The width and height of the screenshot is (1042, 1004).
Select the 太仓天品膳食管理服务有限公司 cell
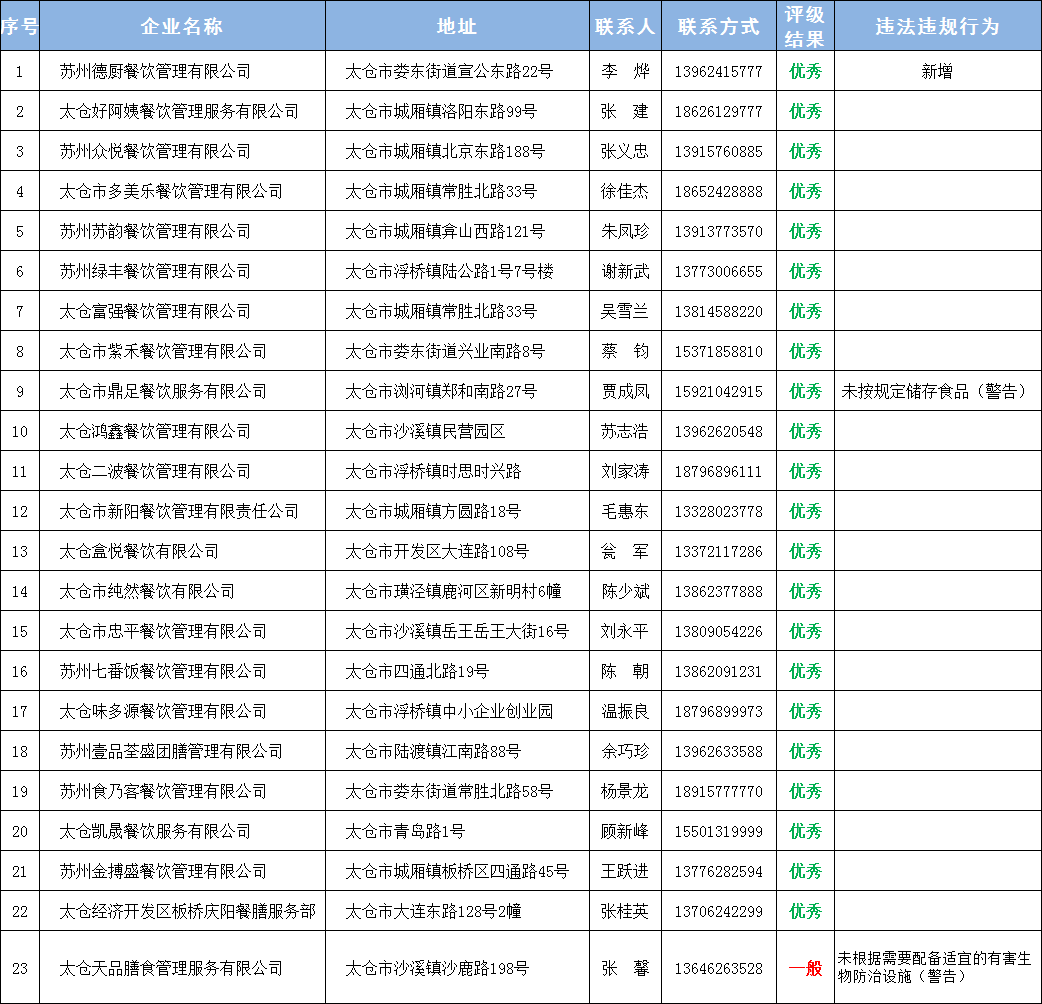point(171,968)
